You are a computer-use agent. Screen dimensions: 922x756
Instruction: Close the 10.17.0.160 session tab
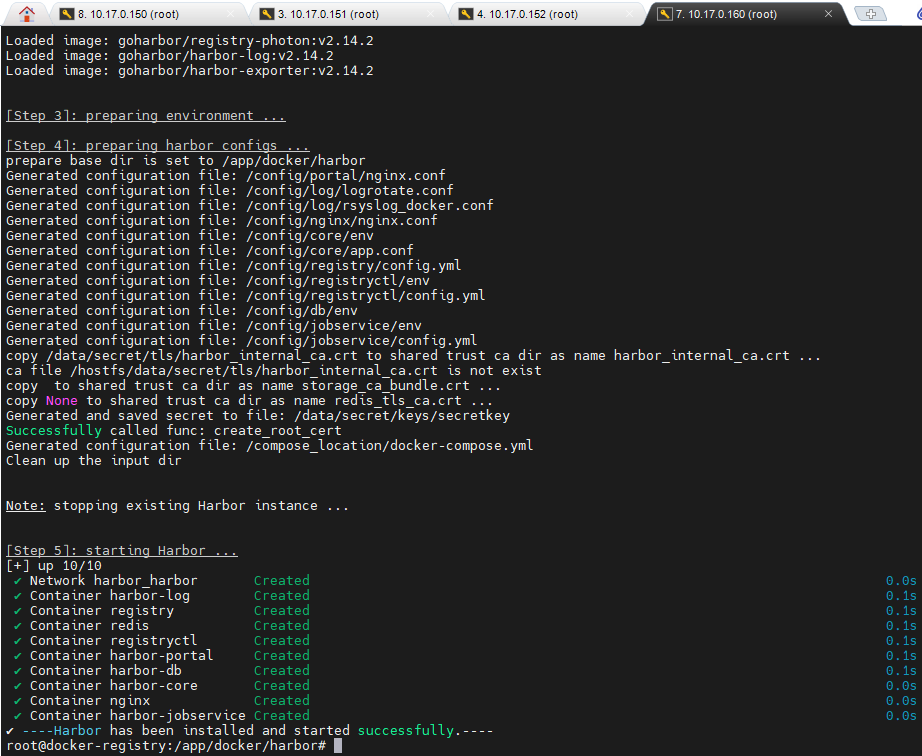pyautogui.click(x=828, y=14)
